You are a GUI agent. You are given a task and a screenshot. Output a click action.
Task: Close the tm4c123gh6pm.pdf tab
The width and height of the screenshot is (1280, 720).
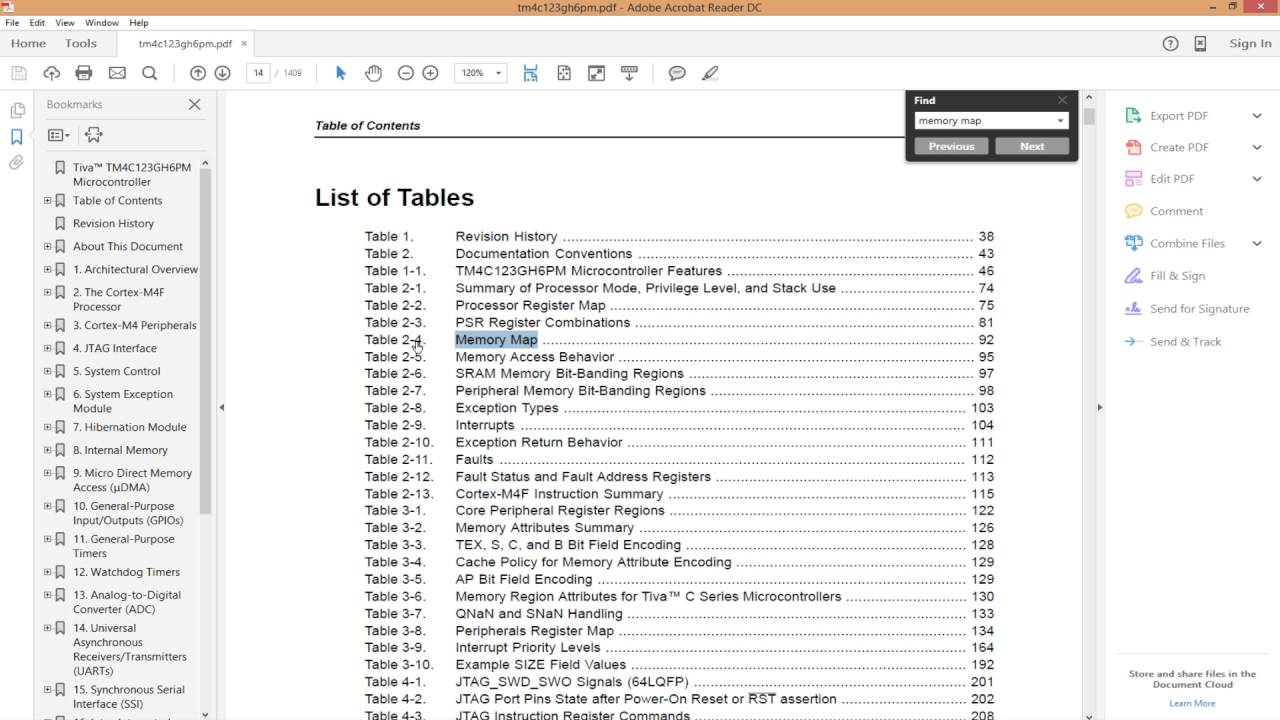244,43
